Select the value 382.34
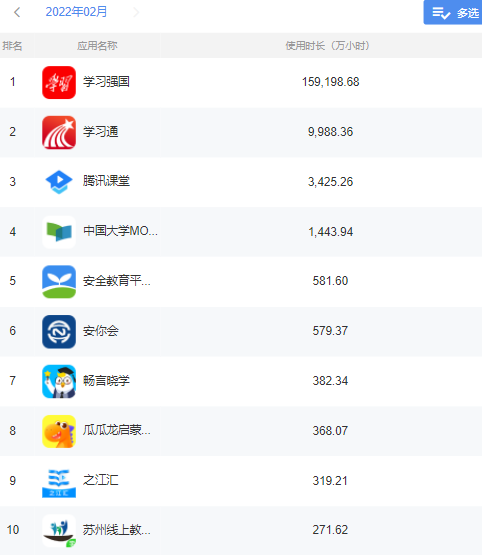 330,381
